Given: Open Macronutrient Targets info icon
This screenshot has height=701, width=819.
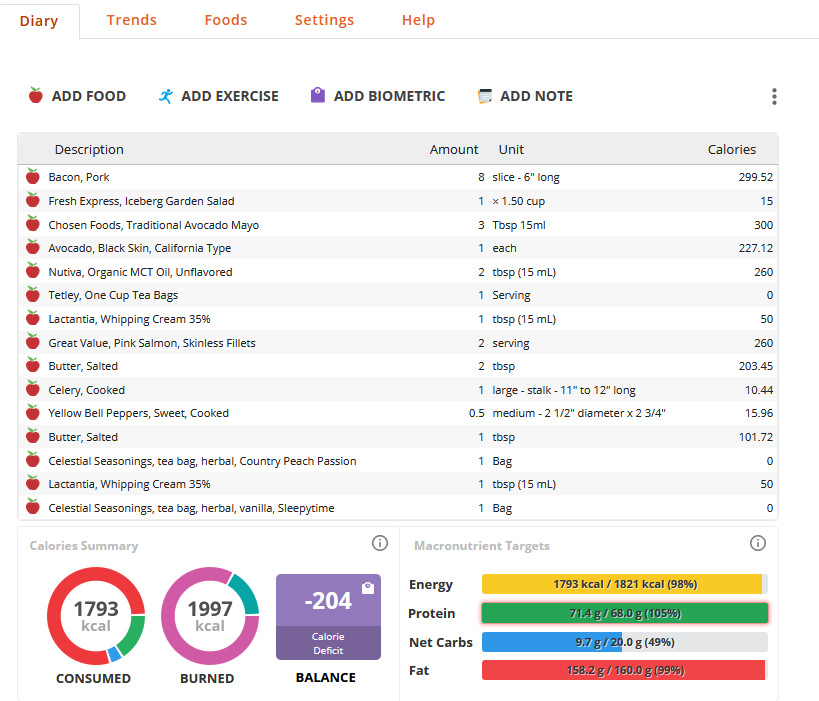Looking at the screenshot, I should tap(758, 543).
